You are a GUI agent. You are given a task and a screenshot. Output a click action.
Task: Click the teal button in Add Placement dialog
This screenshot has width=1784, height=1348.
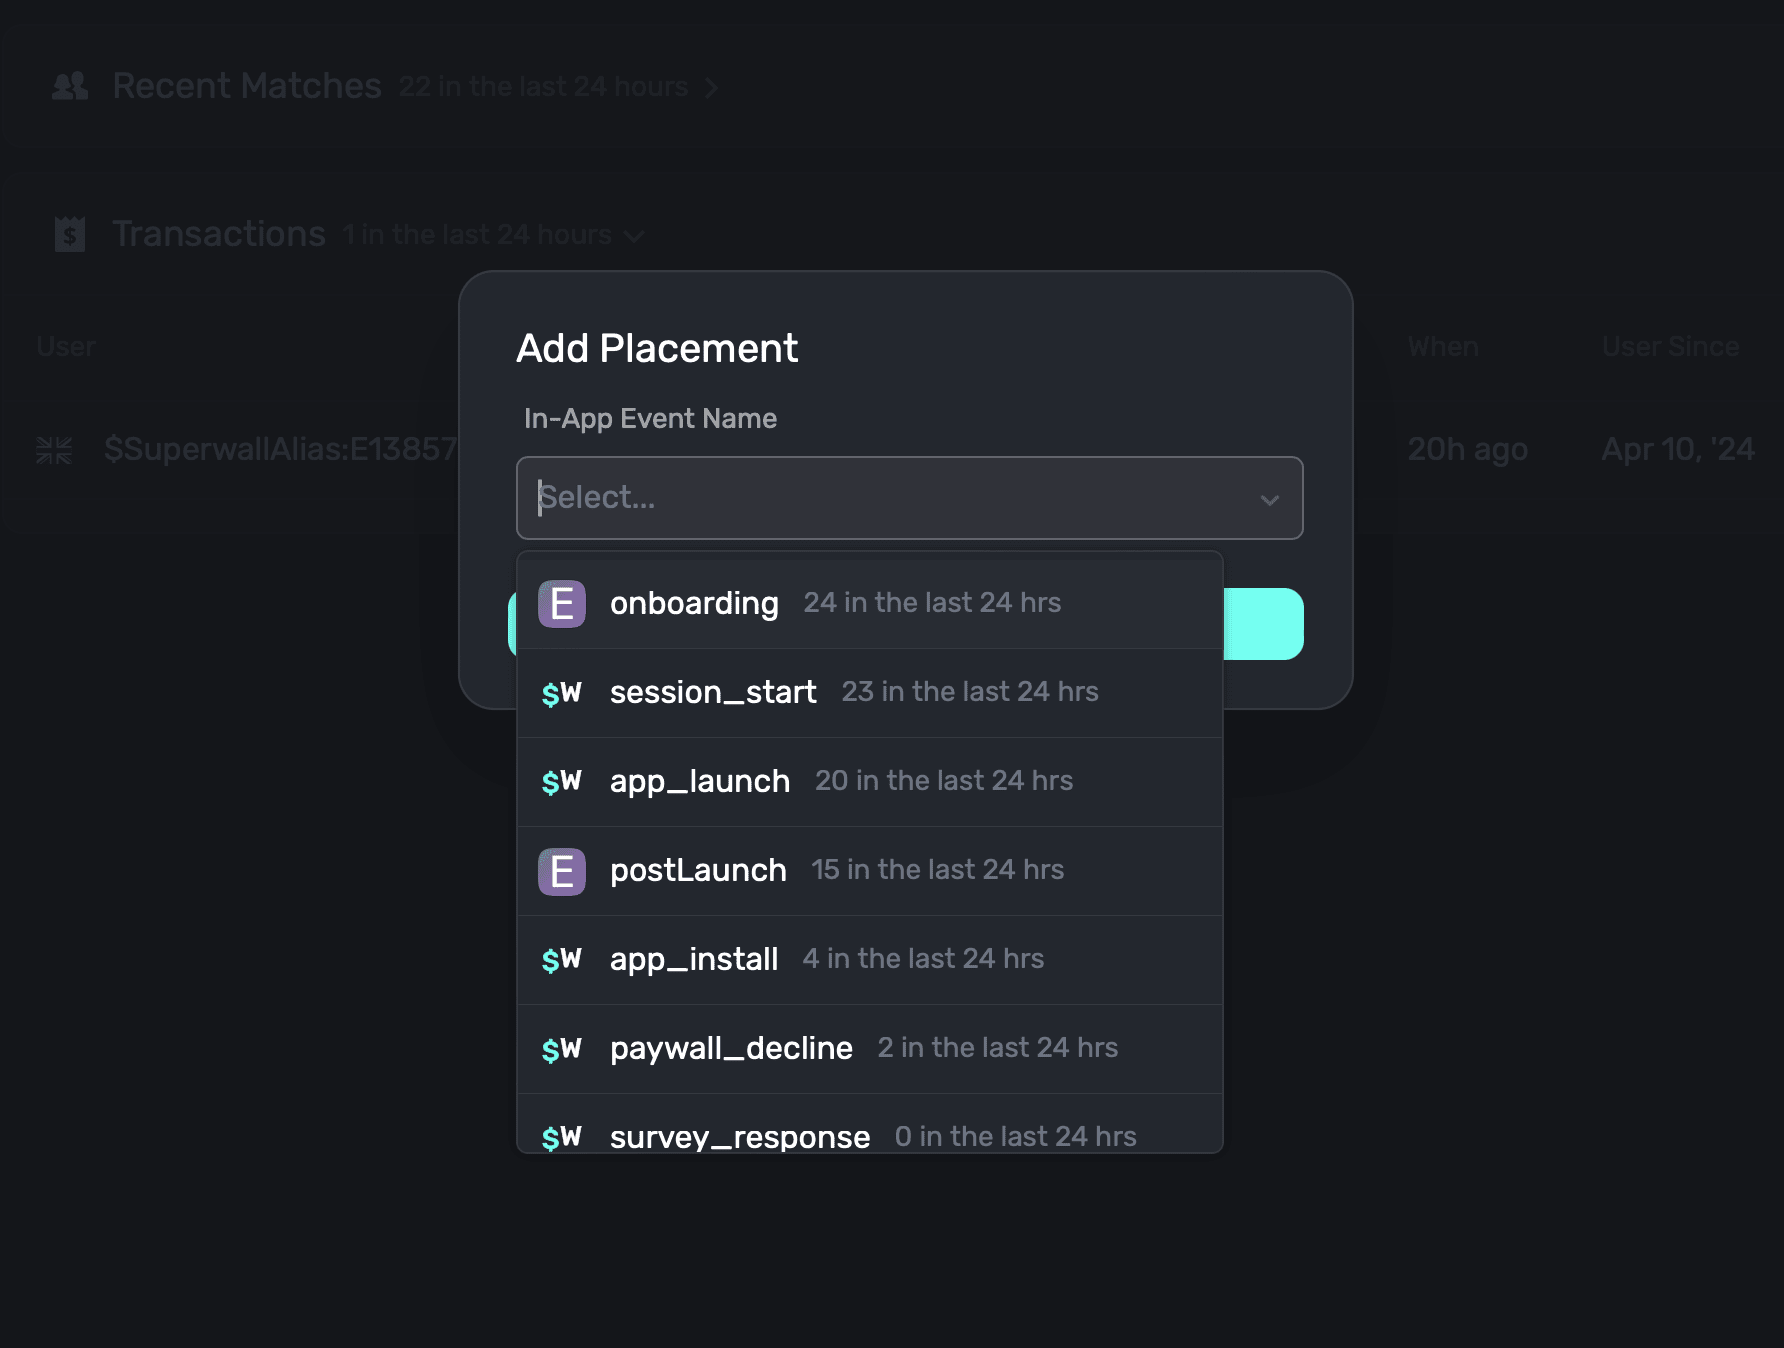(x=1264, y=624)
